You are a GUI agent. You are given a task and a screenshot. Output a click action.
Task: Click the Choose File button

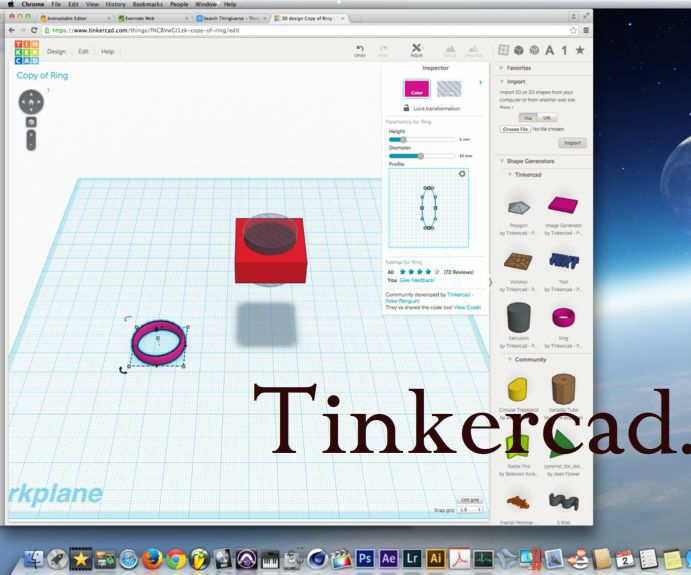(515, 129)
